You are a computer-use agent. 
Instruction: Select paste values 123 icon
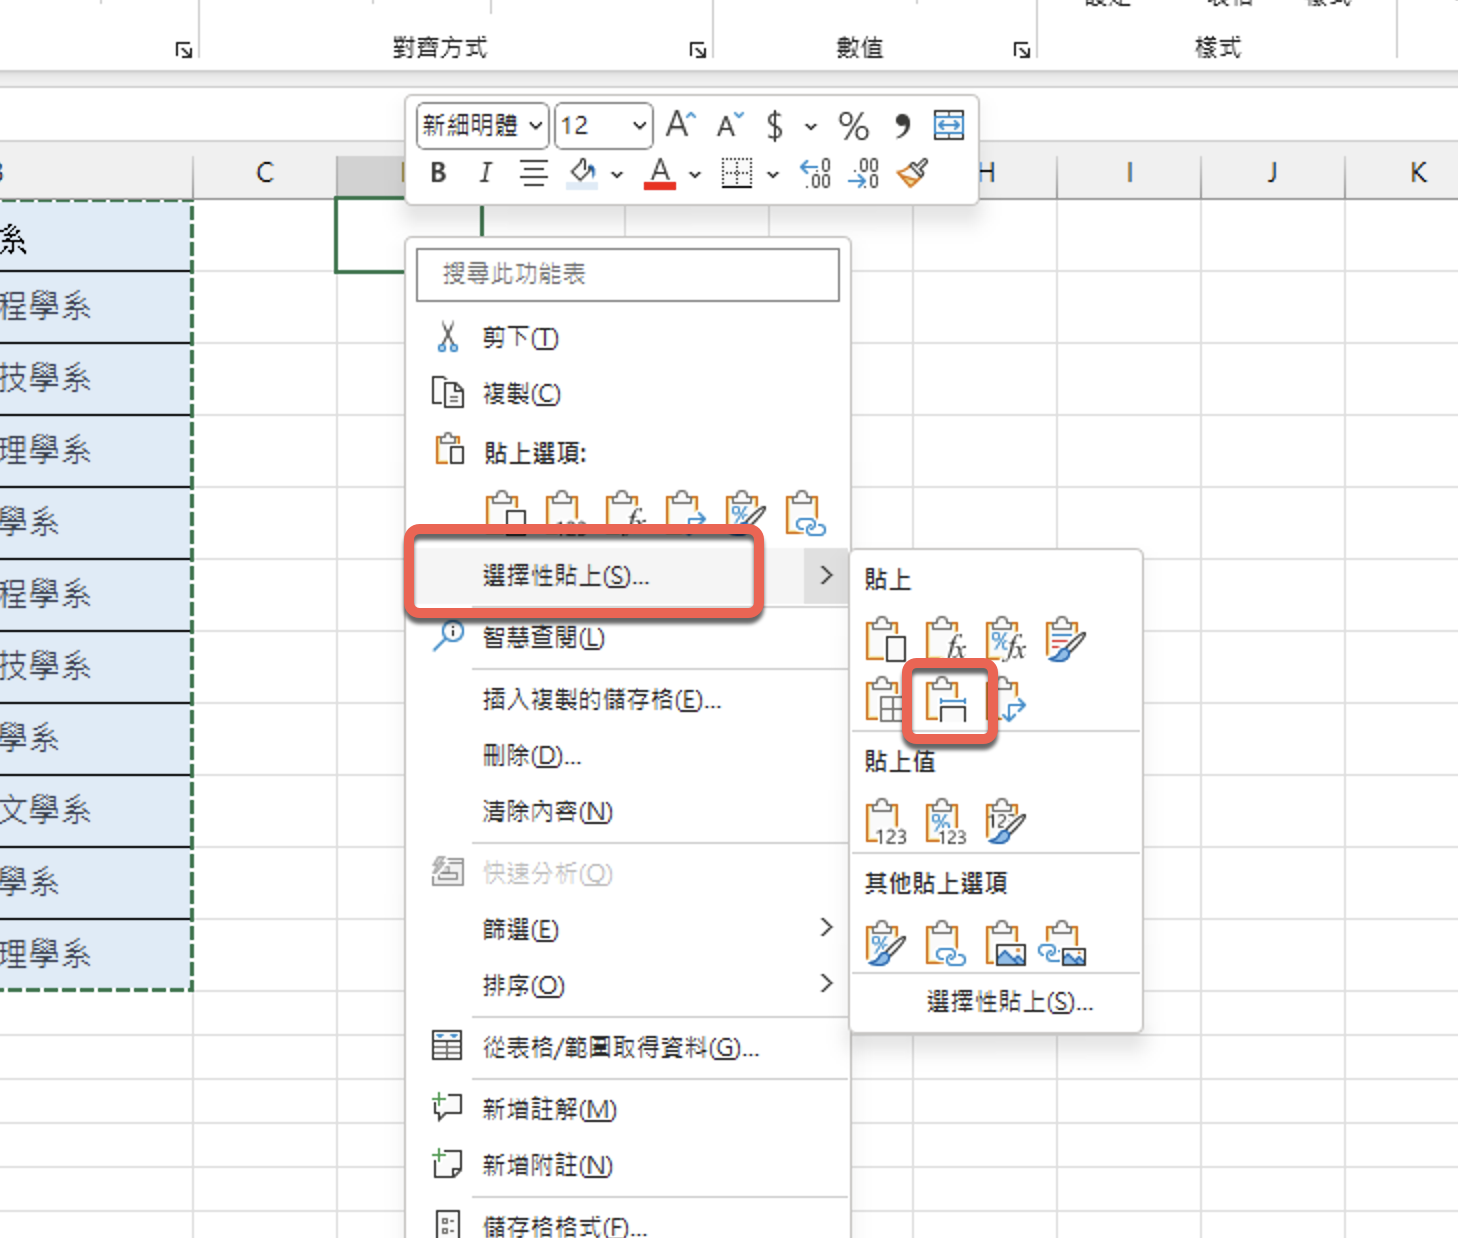coord(885,822)
